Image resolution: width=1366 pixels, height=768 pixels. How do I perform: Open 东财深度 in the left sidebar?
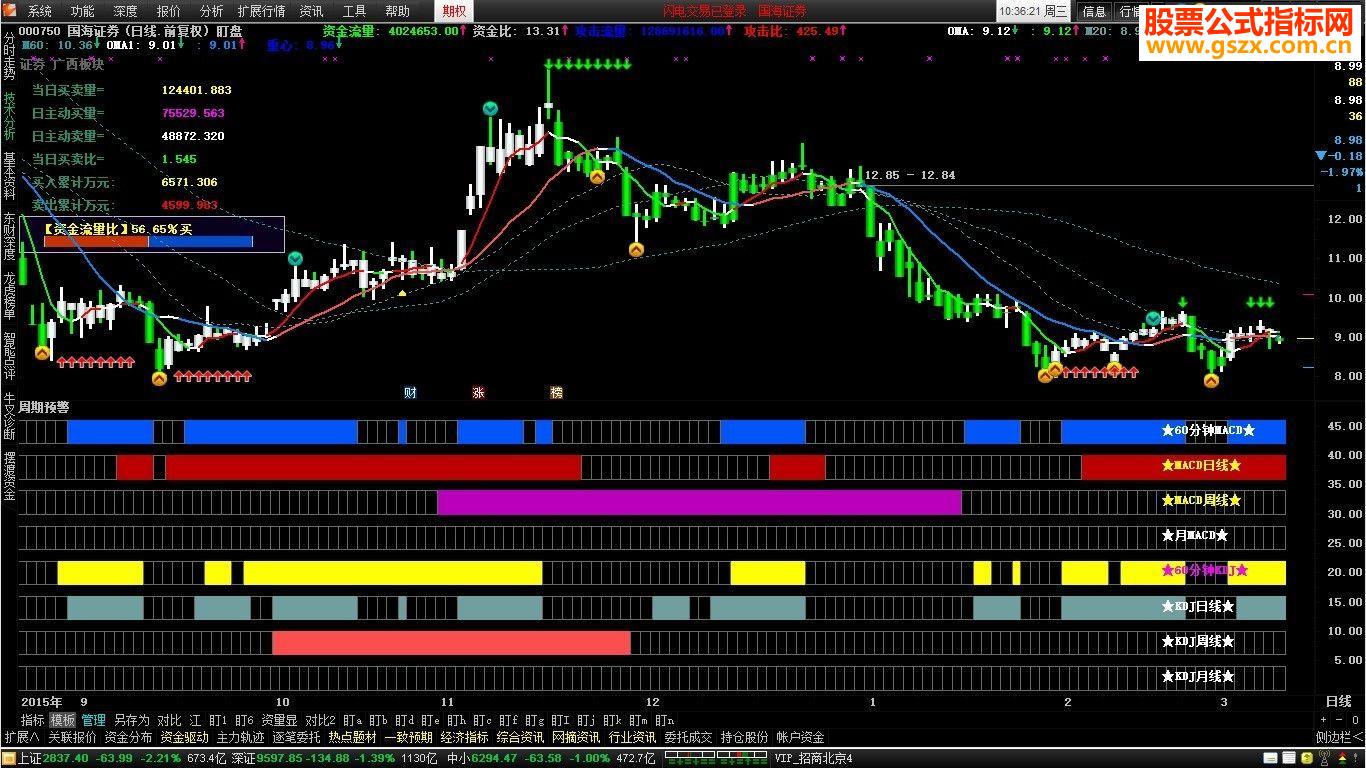coord(9,236)
